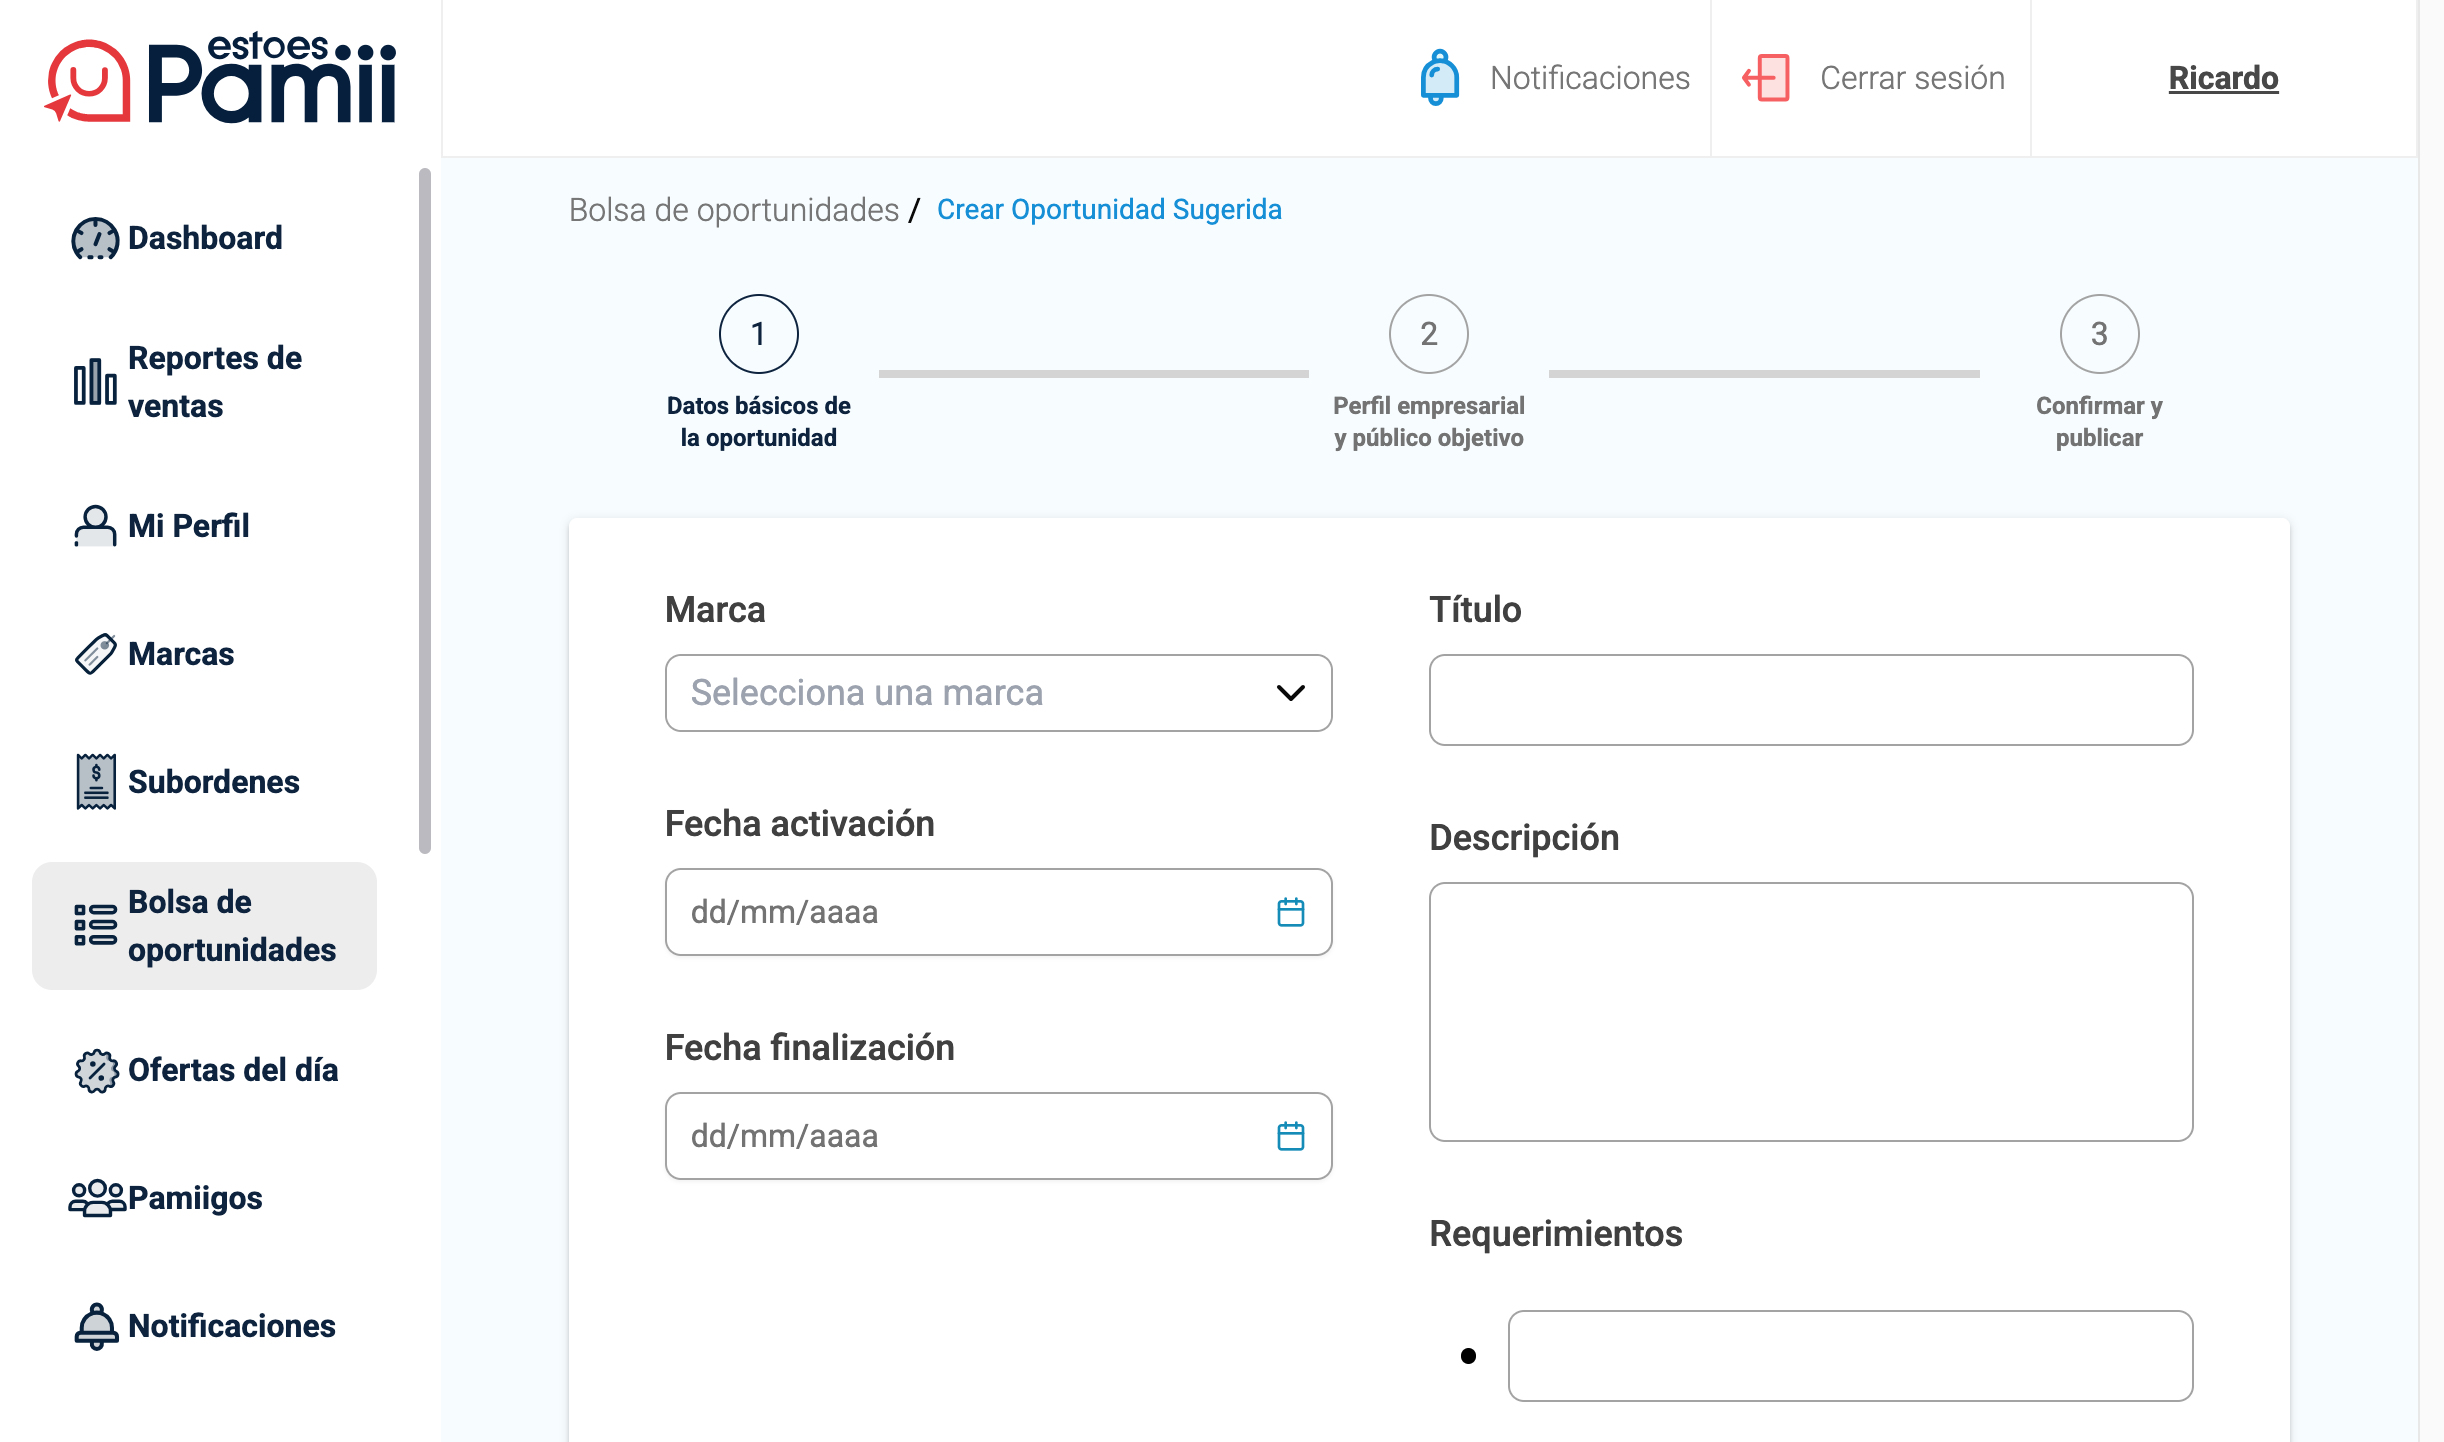This screenshot has width=2444, height=1442.
Task: Click the Ricardo username link
Action: click(2224, 78)
